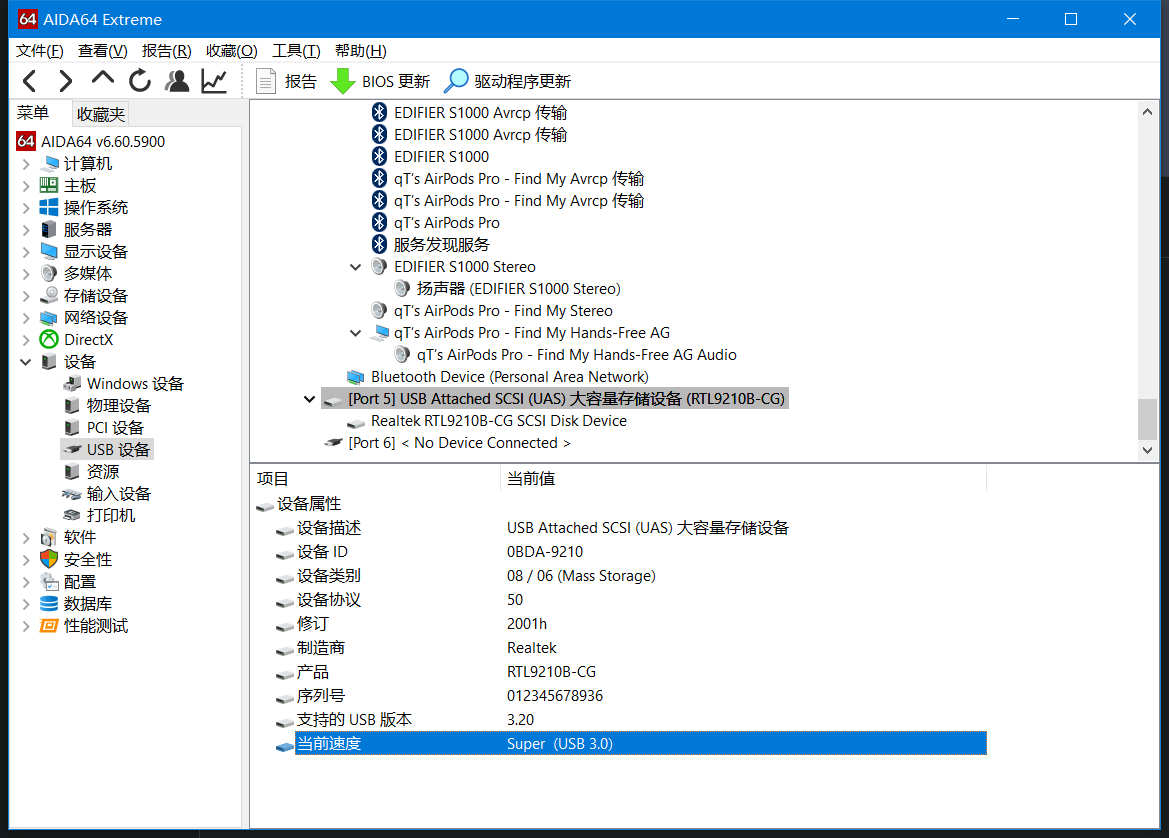Open the 工具(T) menu
1169x838 pixels.
coord(296,51)
